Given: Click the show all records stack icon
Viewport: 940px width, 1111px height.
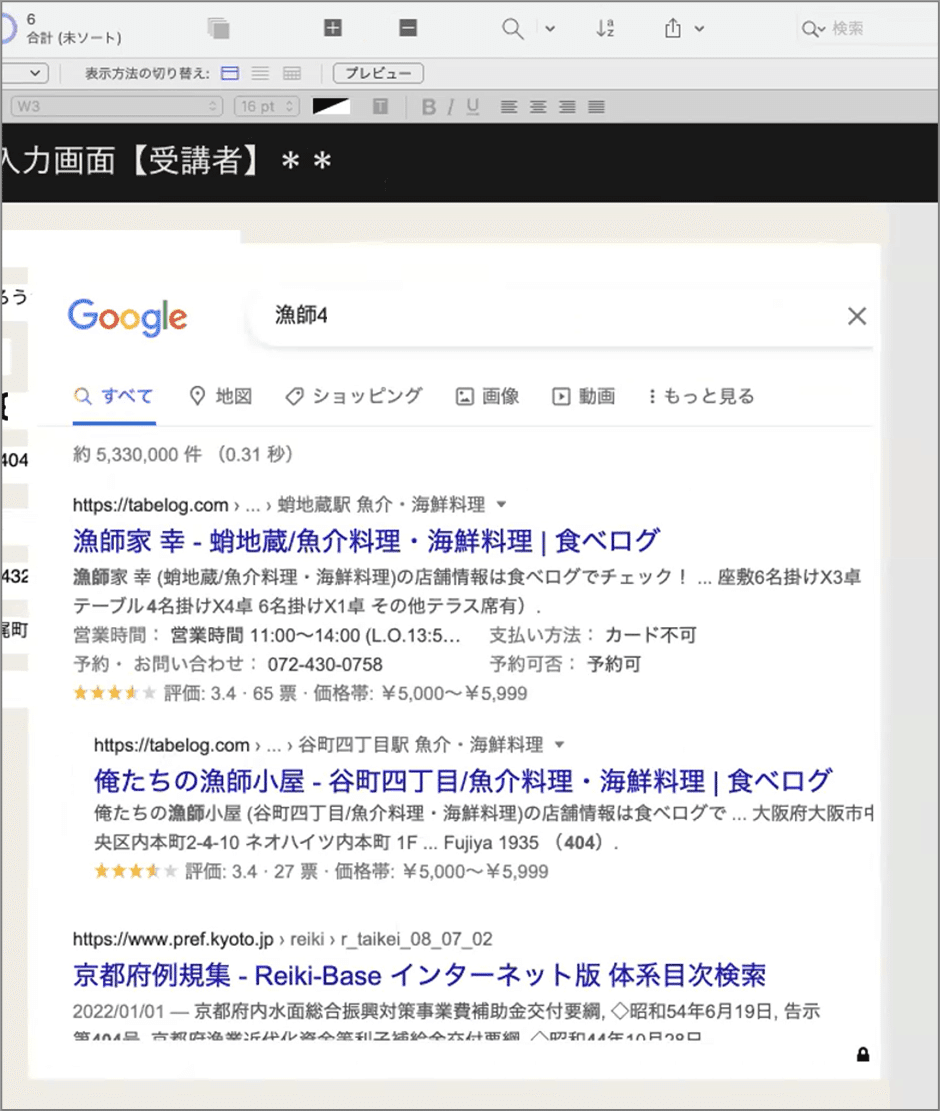Looking at the screenshot, I should 219,28.
